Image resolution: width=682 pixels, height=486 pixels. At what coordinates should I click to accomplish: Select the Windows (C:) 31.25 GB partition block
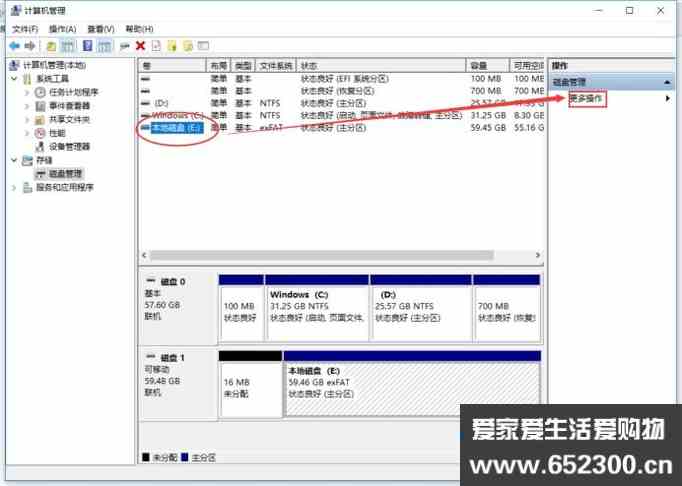point(317,307)
